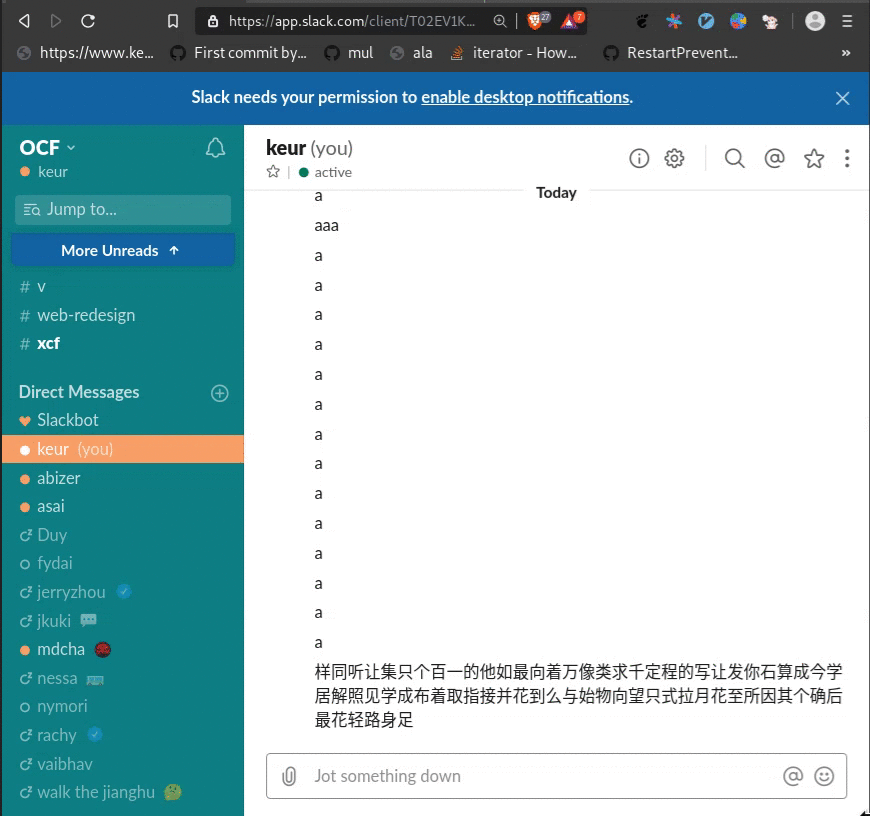Open the nessa direct message
This screenshot has height=816, width=870.
[123, 678]
